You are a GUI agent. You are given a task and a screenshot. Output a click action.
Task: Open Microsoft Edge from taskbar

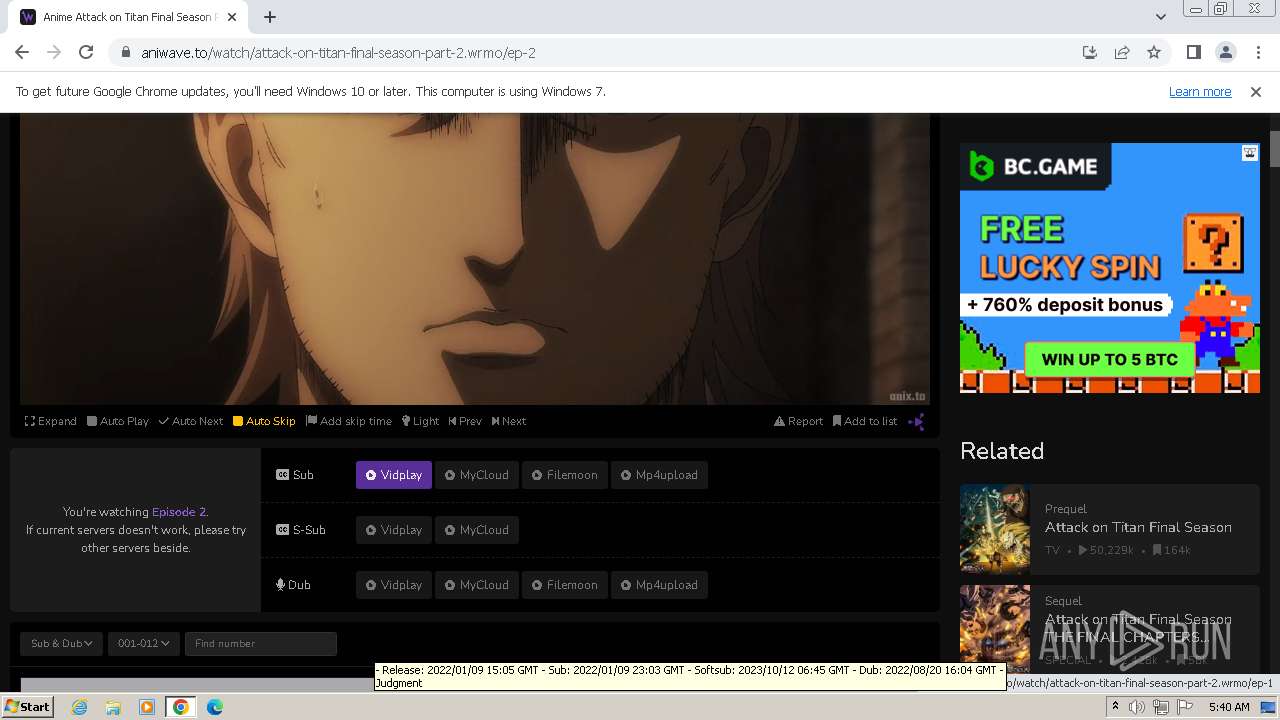pos(214,707)
